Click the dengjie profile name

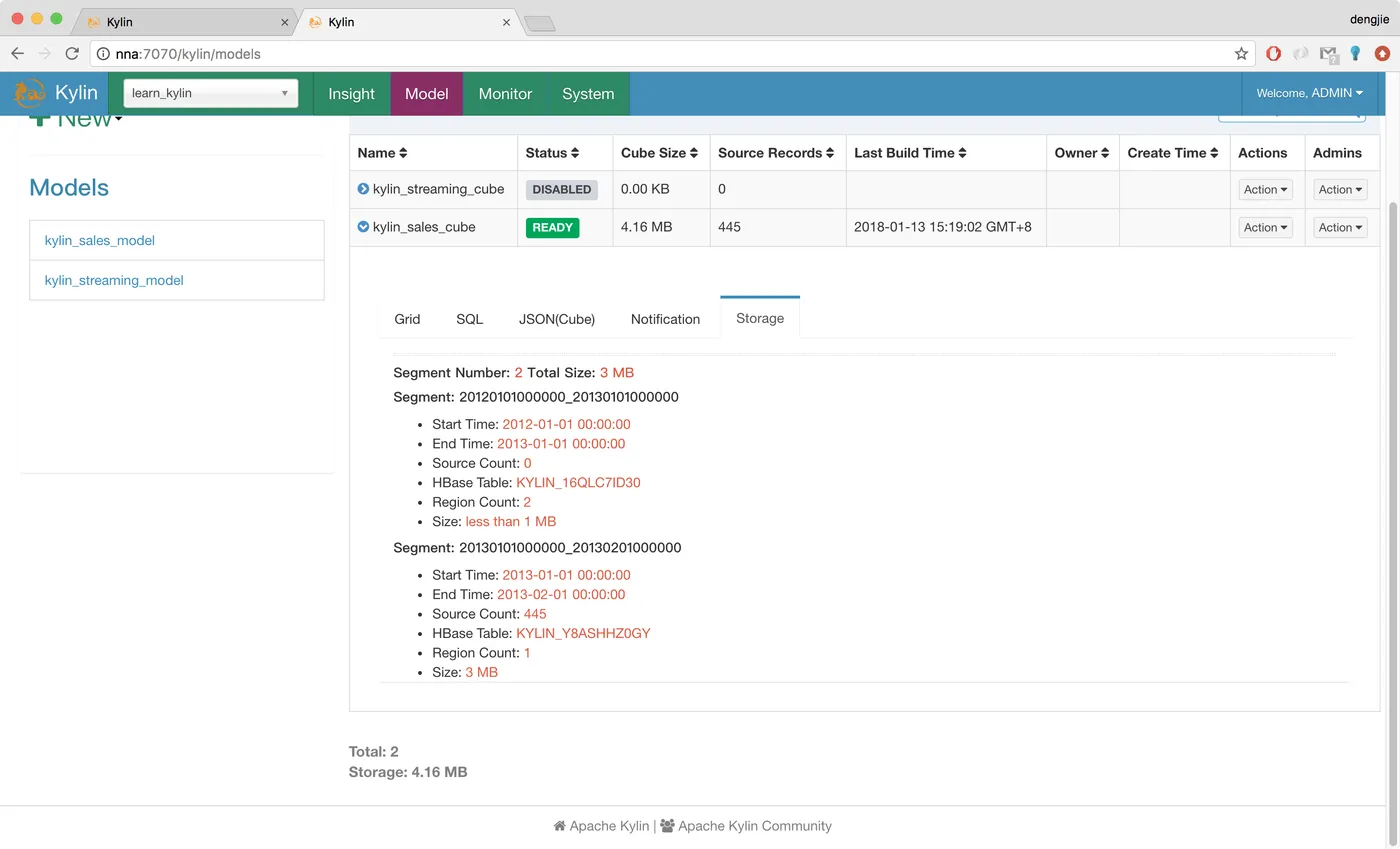click(x=1369, y=21)
